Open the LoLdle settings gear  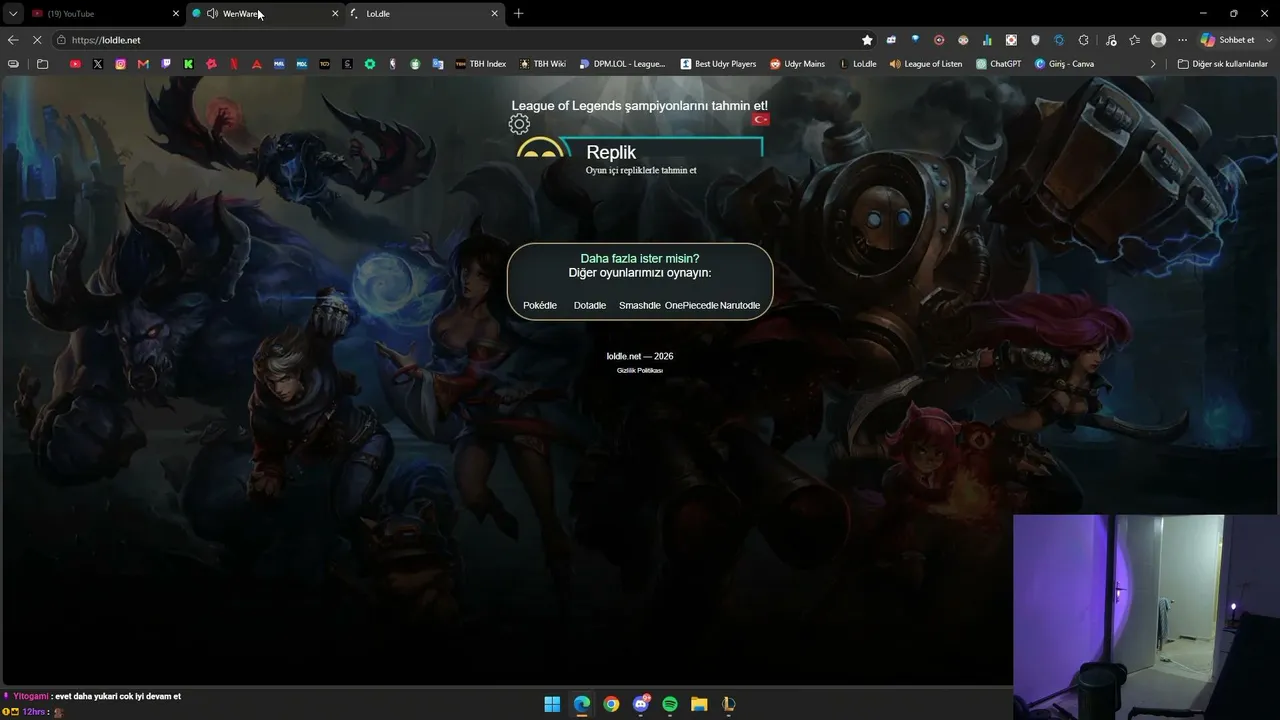click(x=519, y=125)
